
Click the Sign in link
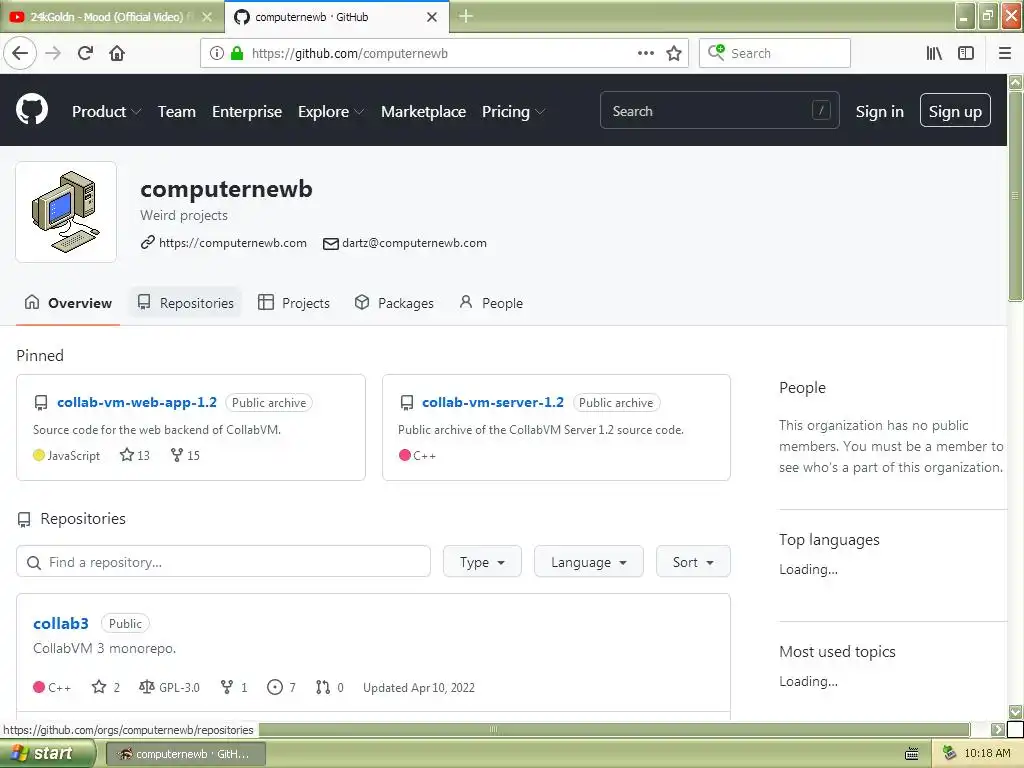pyautogui.click(x=880, y=112)
